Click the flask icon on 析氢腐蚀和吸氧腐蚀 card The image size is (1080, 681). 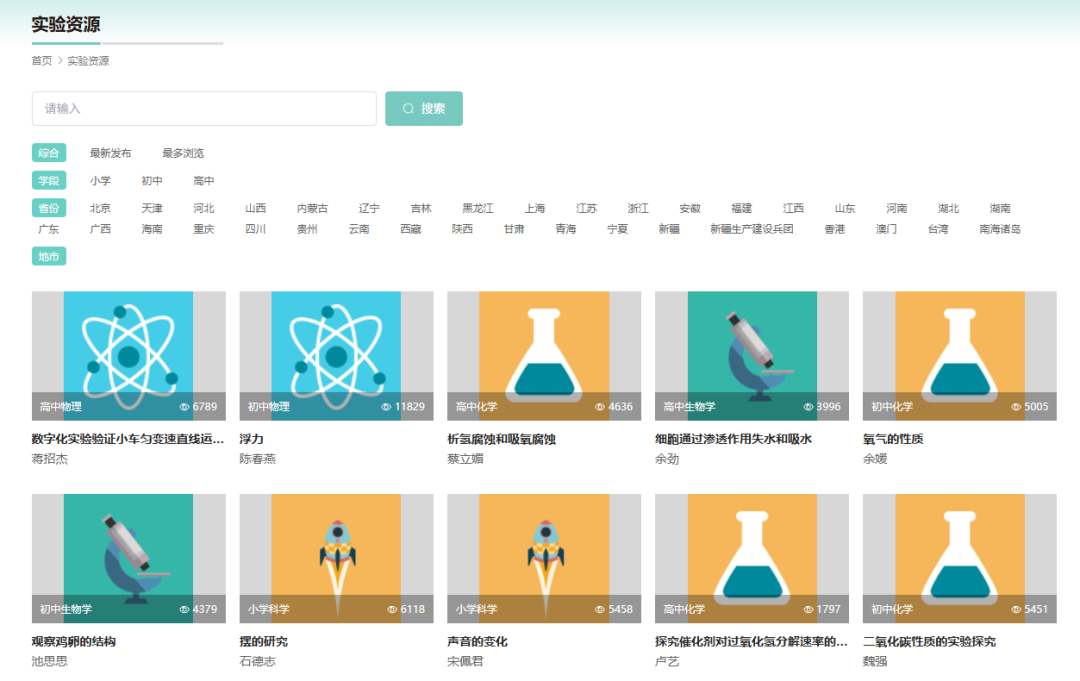point(544,352)
